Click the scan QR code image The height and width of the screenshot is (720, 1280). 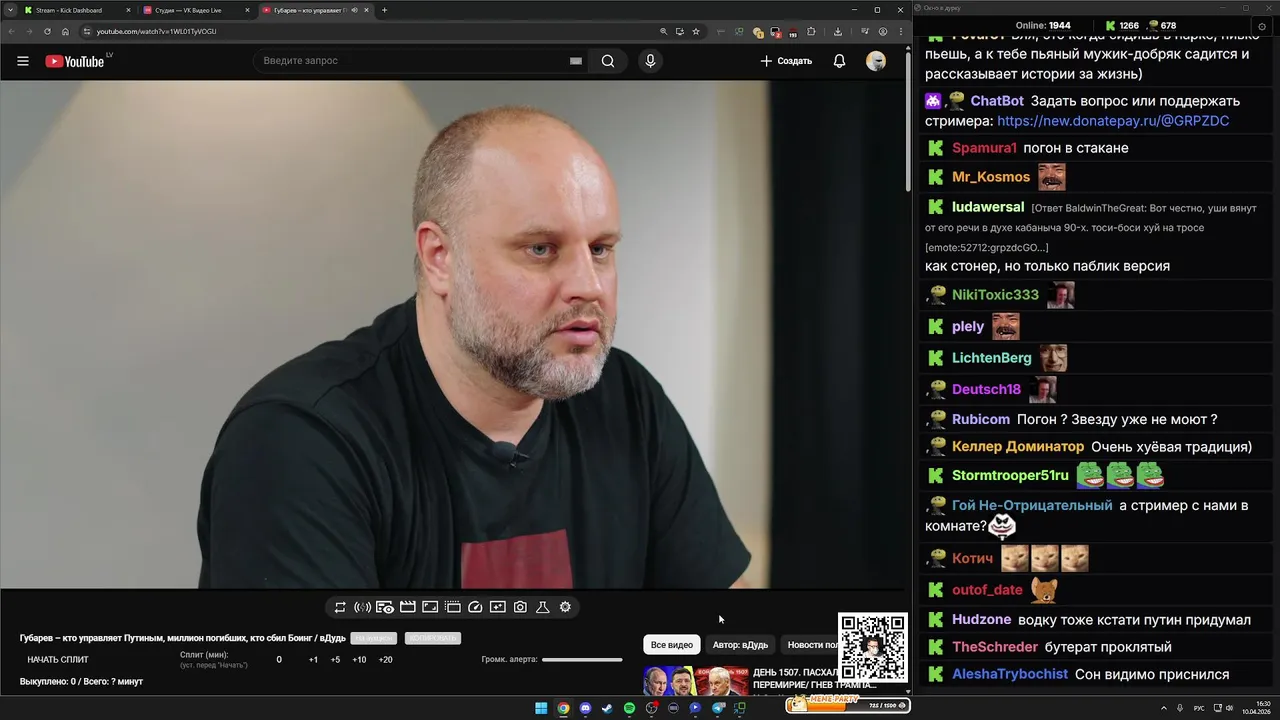coord(873,647)
